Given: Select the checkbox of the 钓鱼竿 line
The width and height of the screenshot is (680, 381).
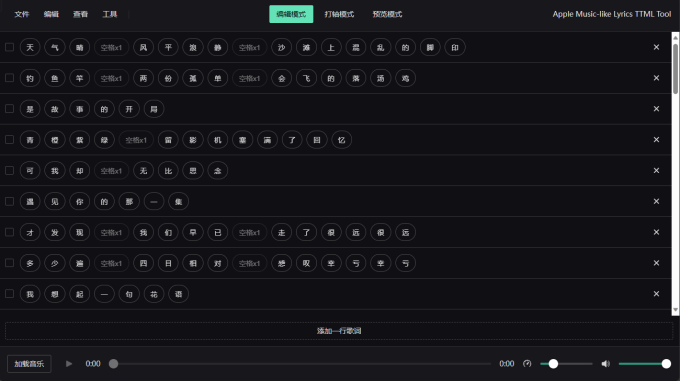Looking at the screenshot, I should pyautogui.click(x=9, y=78).
